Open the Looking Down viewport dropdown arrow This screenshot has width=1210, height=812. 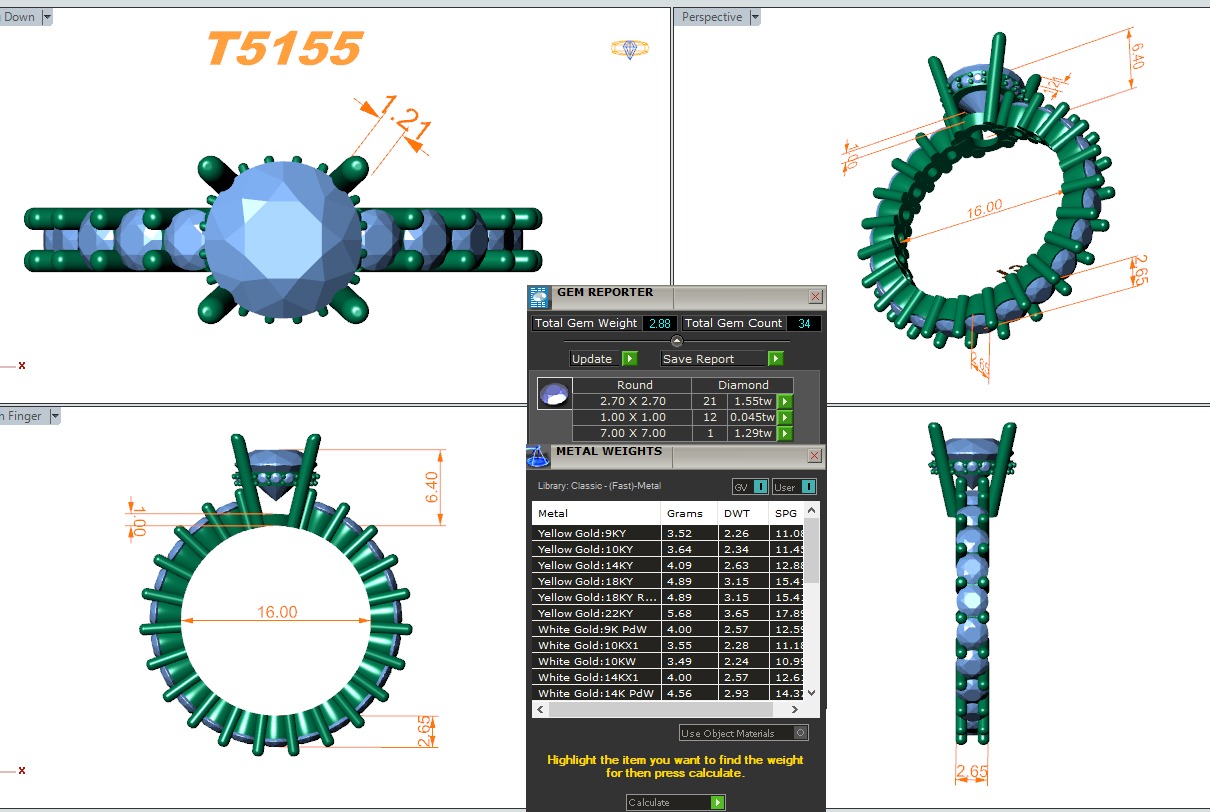pos(48,17)
